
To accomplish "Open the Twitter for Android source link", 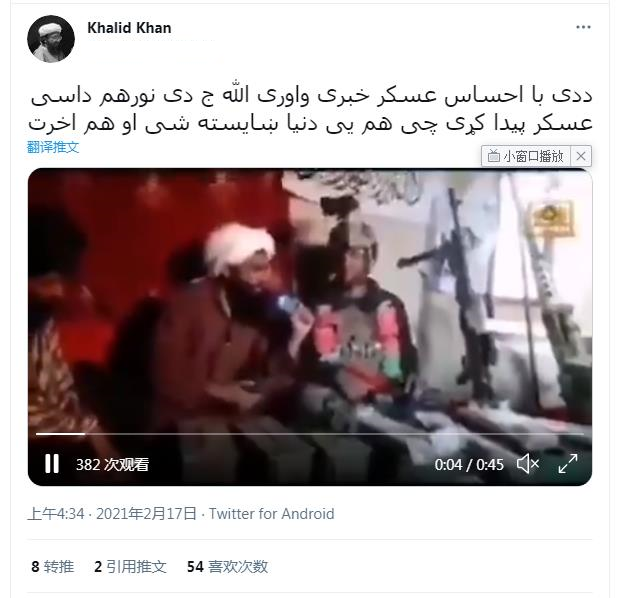I will (x=271, y=514).
